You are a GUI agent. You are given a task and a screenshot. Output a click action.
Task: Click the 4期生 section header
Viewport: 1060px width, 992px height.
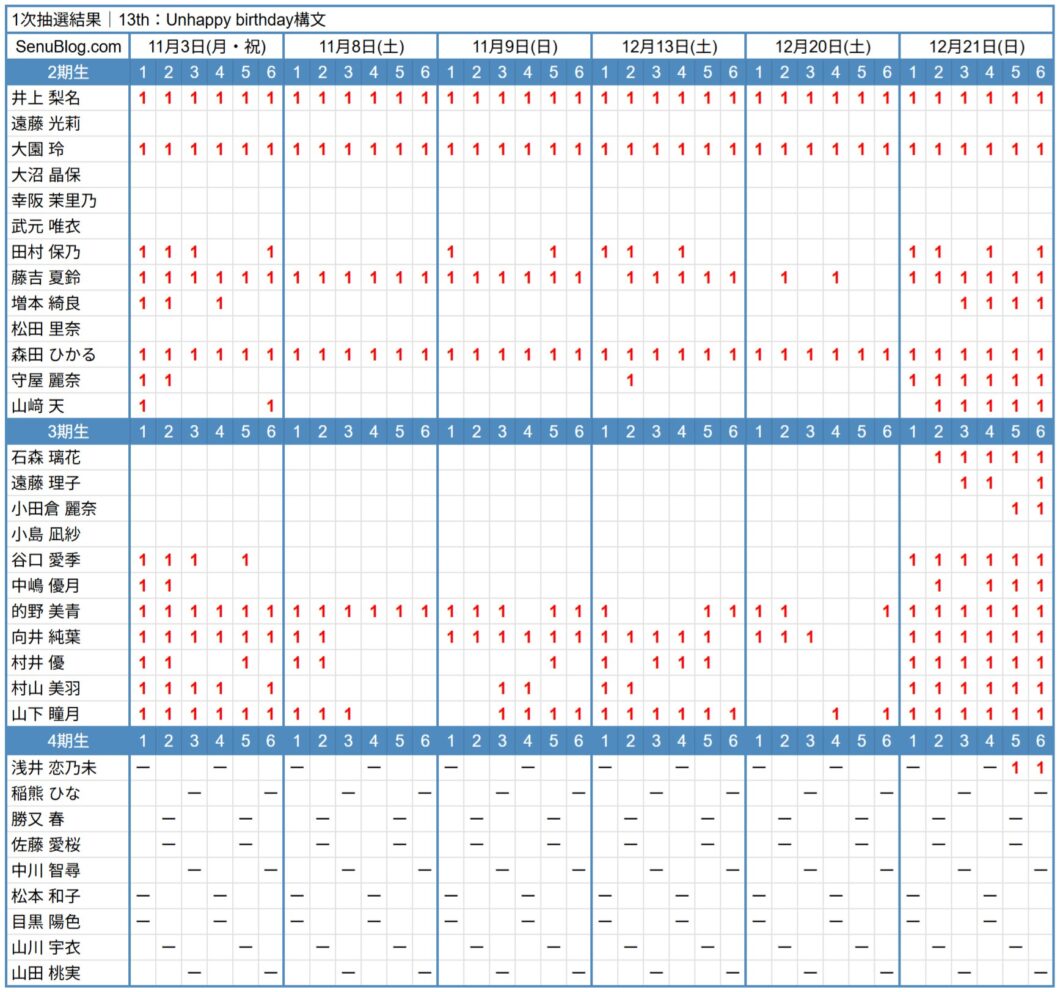(68, 741)
